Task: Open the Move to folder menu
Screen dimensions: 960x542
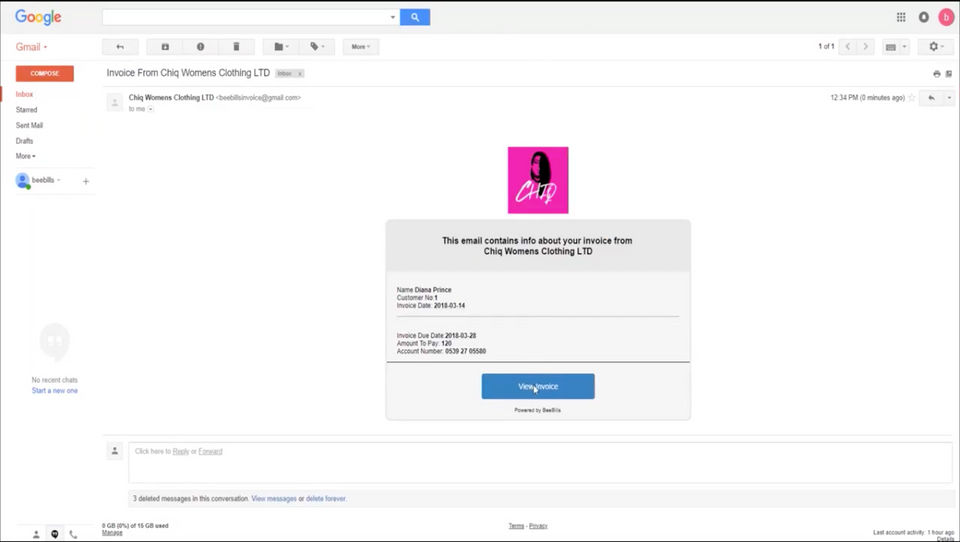Action: pyautogui.click(x=281, y=47)
